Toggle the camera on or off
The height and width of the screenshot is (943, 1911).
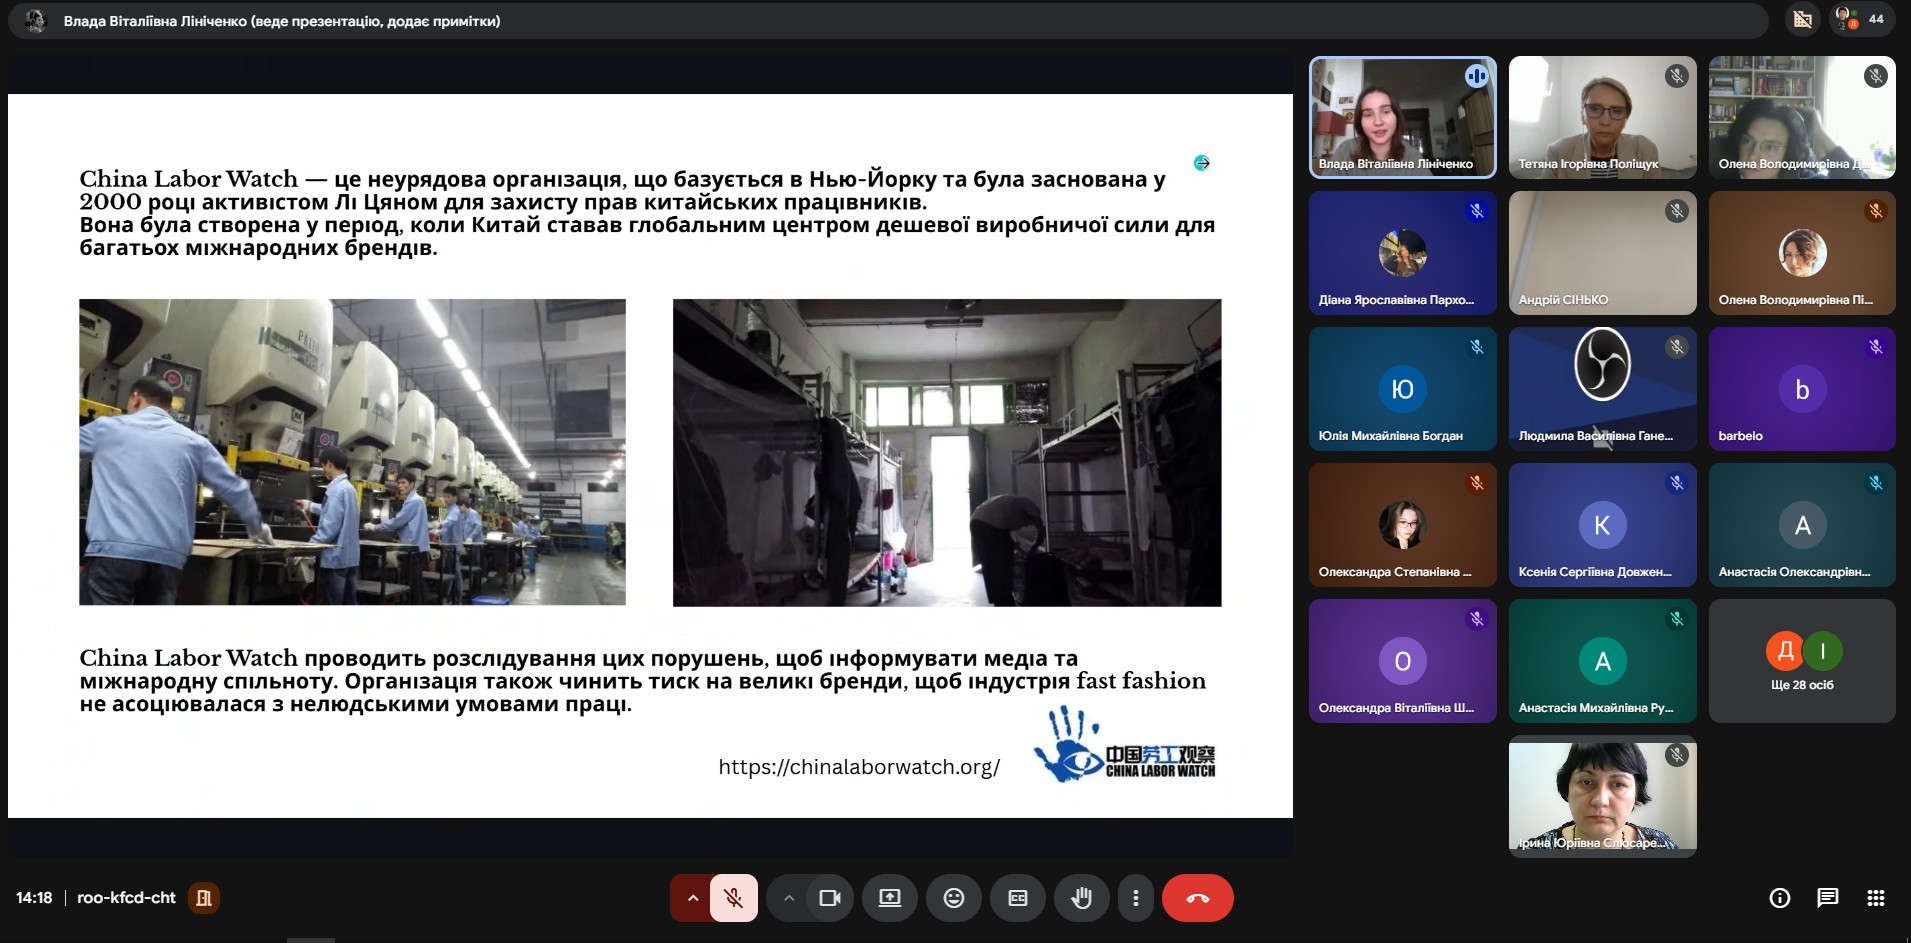pos(829,898)
